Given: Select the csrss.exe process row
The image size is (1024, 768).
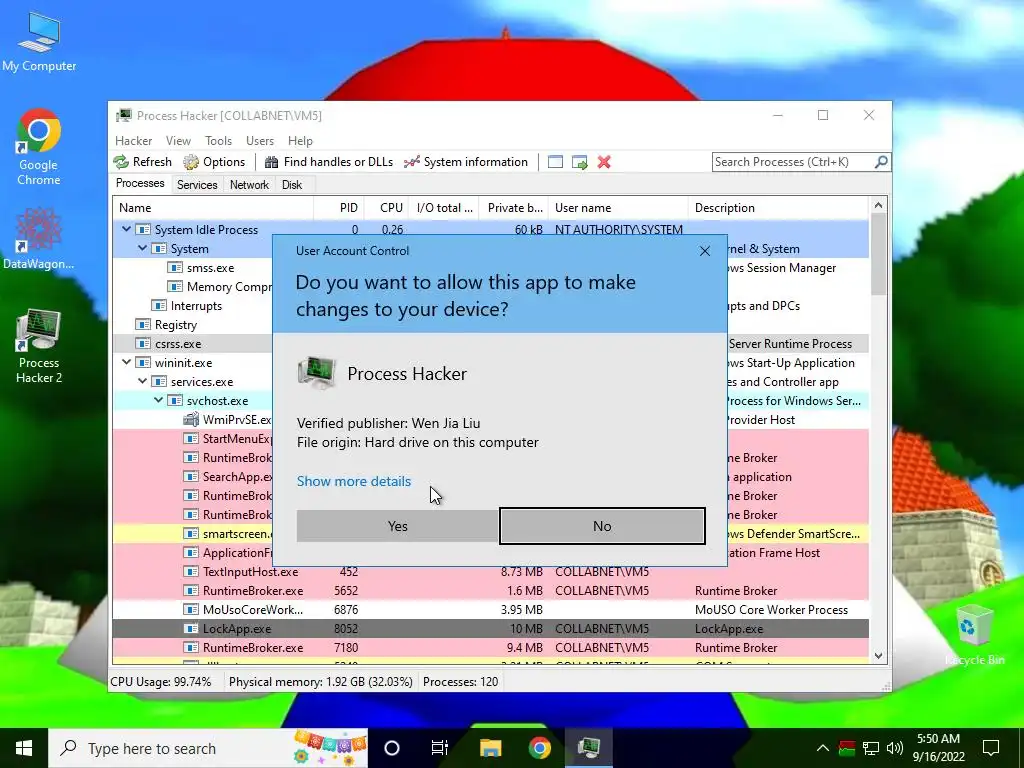Looking at the screenshot, I should pos(192,344).
